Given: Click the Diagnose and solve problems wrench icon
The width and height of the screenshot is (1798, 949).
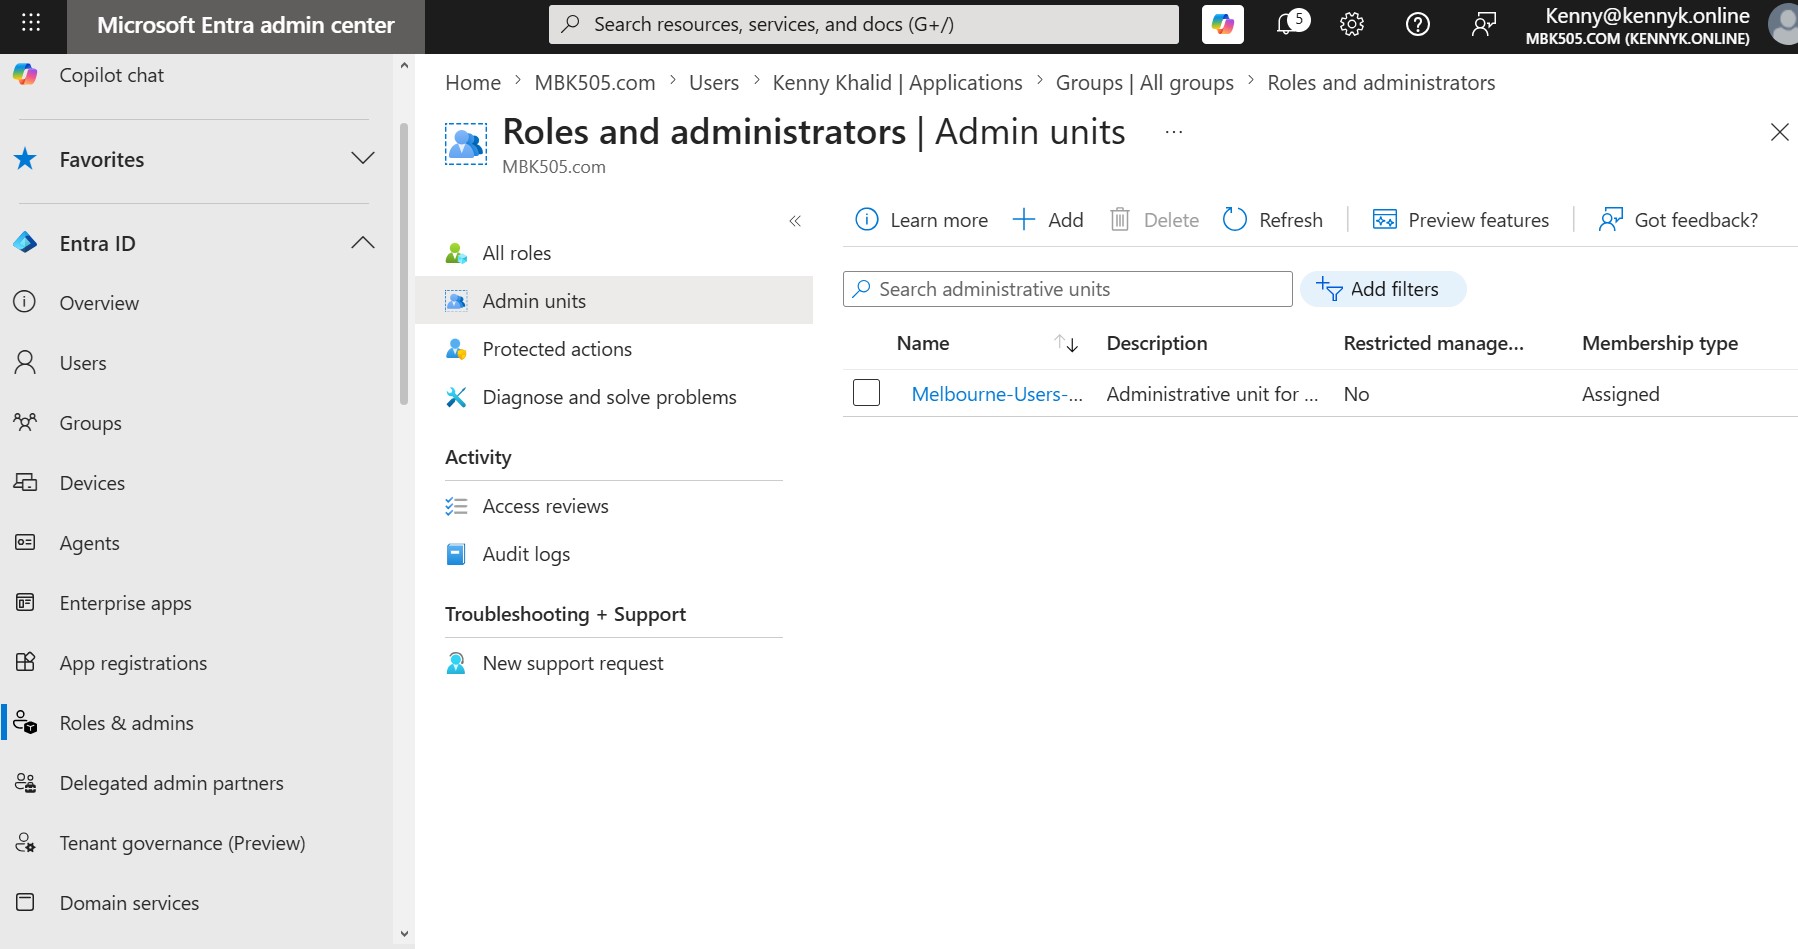Looking at the screenshot, I should coord(456,397).
